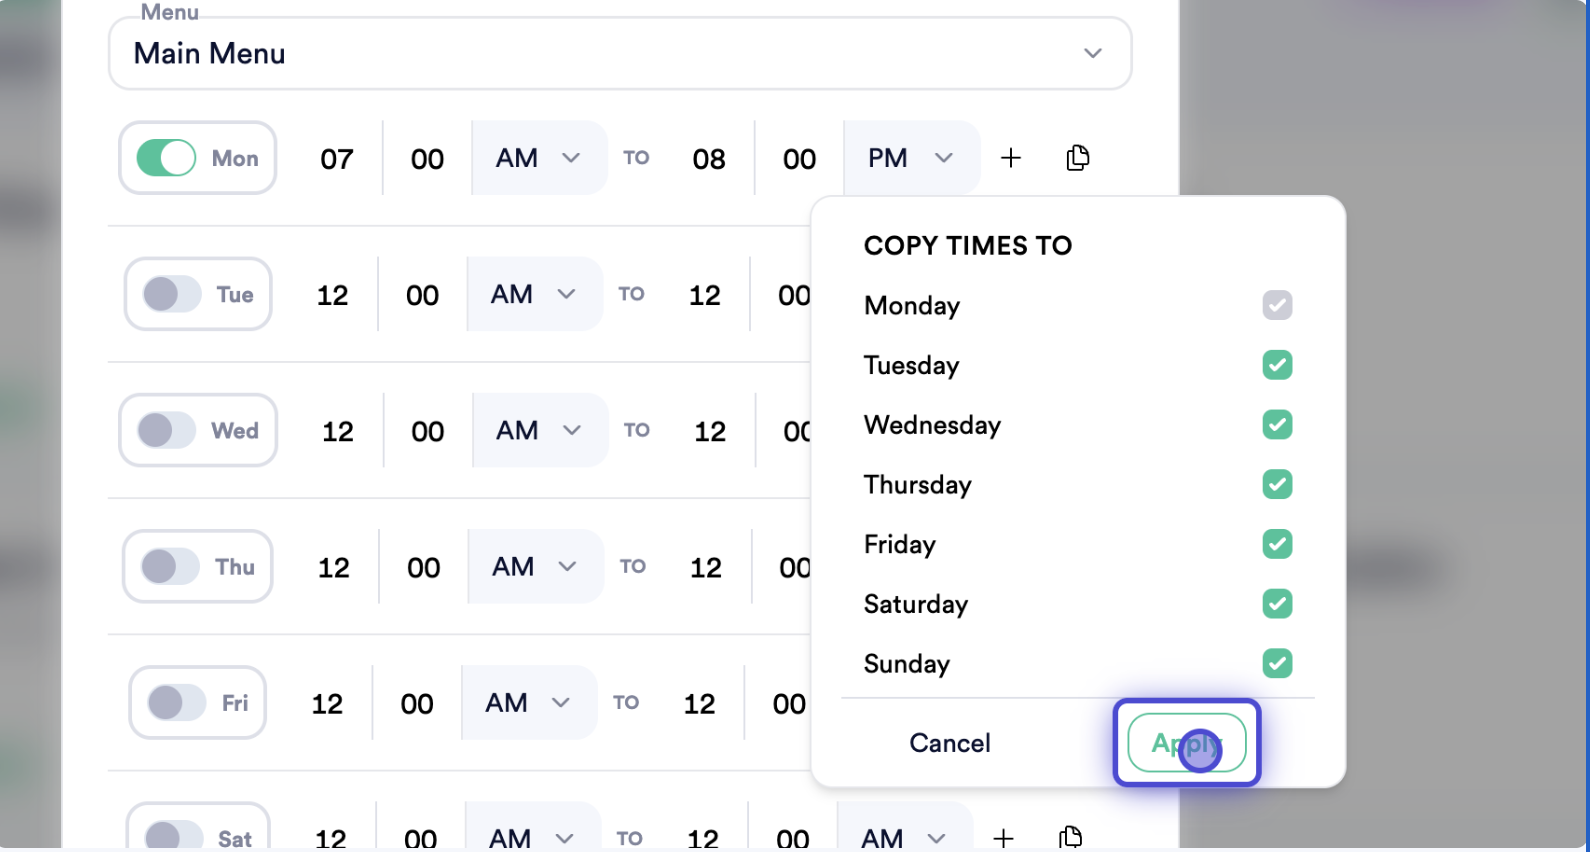Click the 'Sunday' label in popup

click(x=907, y=663)
